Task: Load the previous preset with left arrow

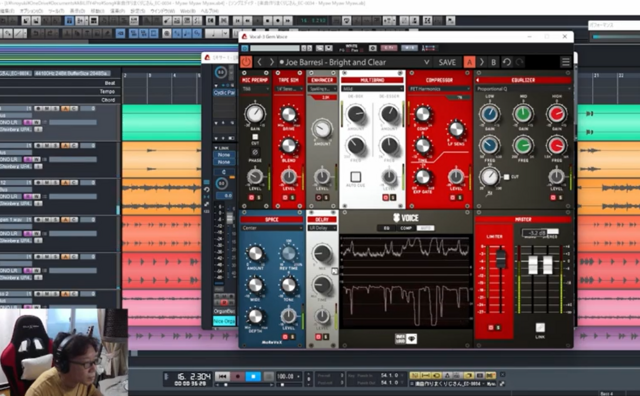Action: point(260,62)
